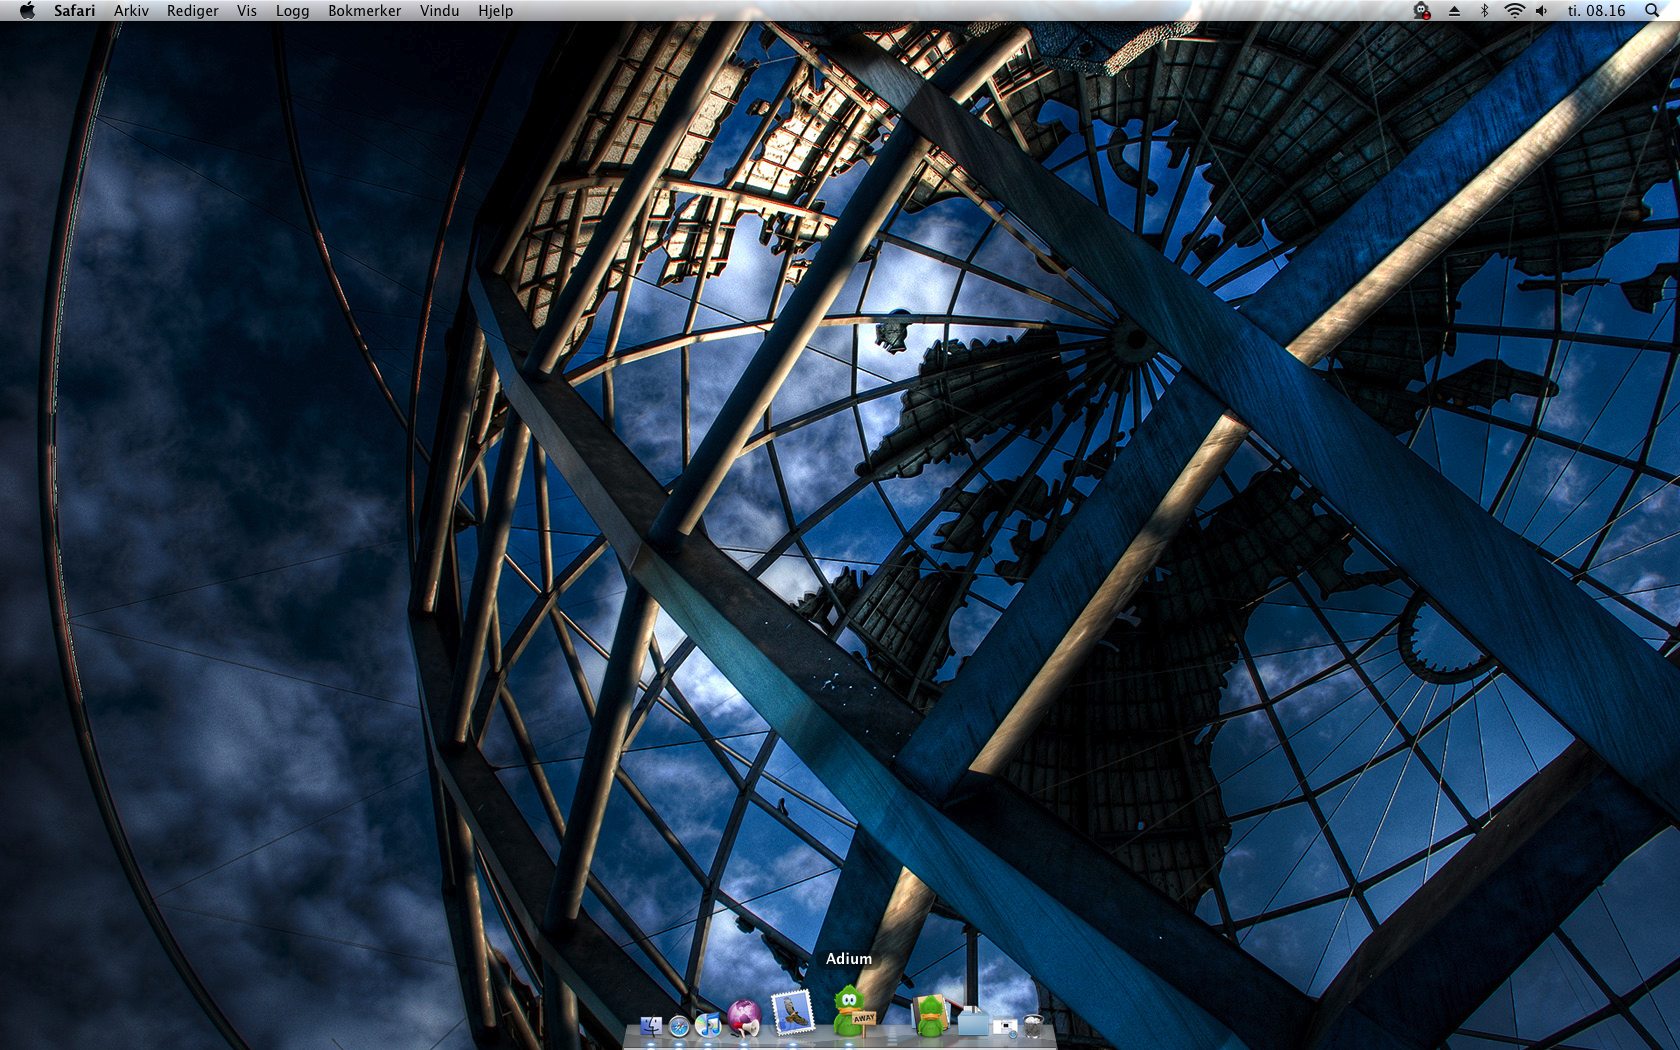
Task: Click the minimized Safari window in Dock
Action: click(x=1005, y=1027)
